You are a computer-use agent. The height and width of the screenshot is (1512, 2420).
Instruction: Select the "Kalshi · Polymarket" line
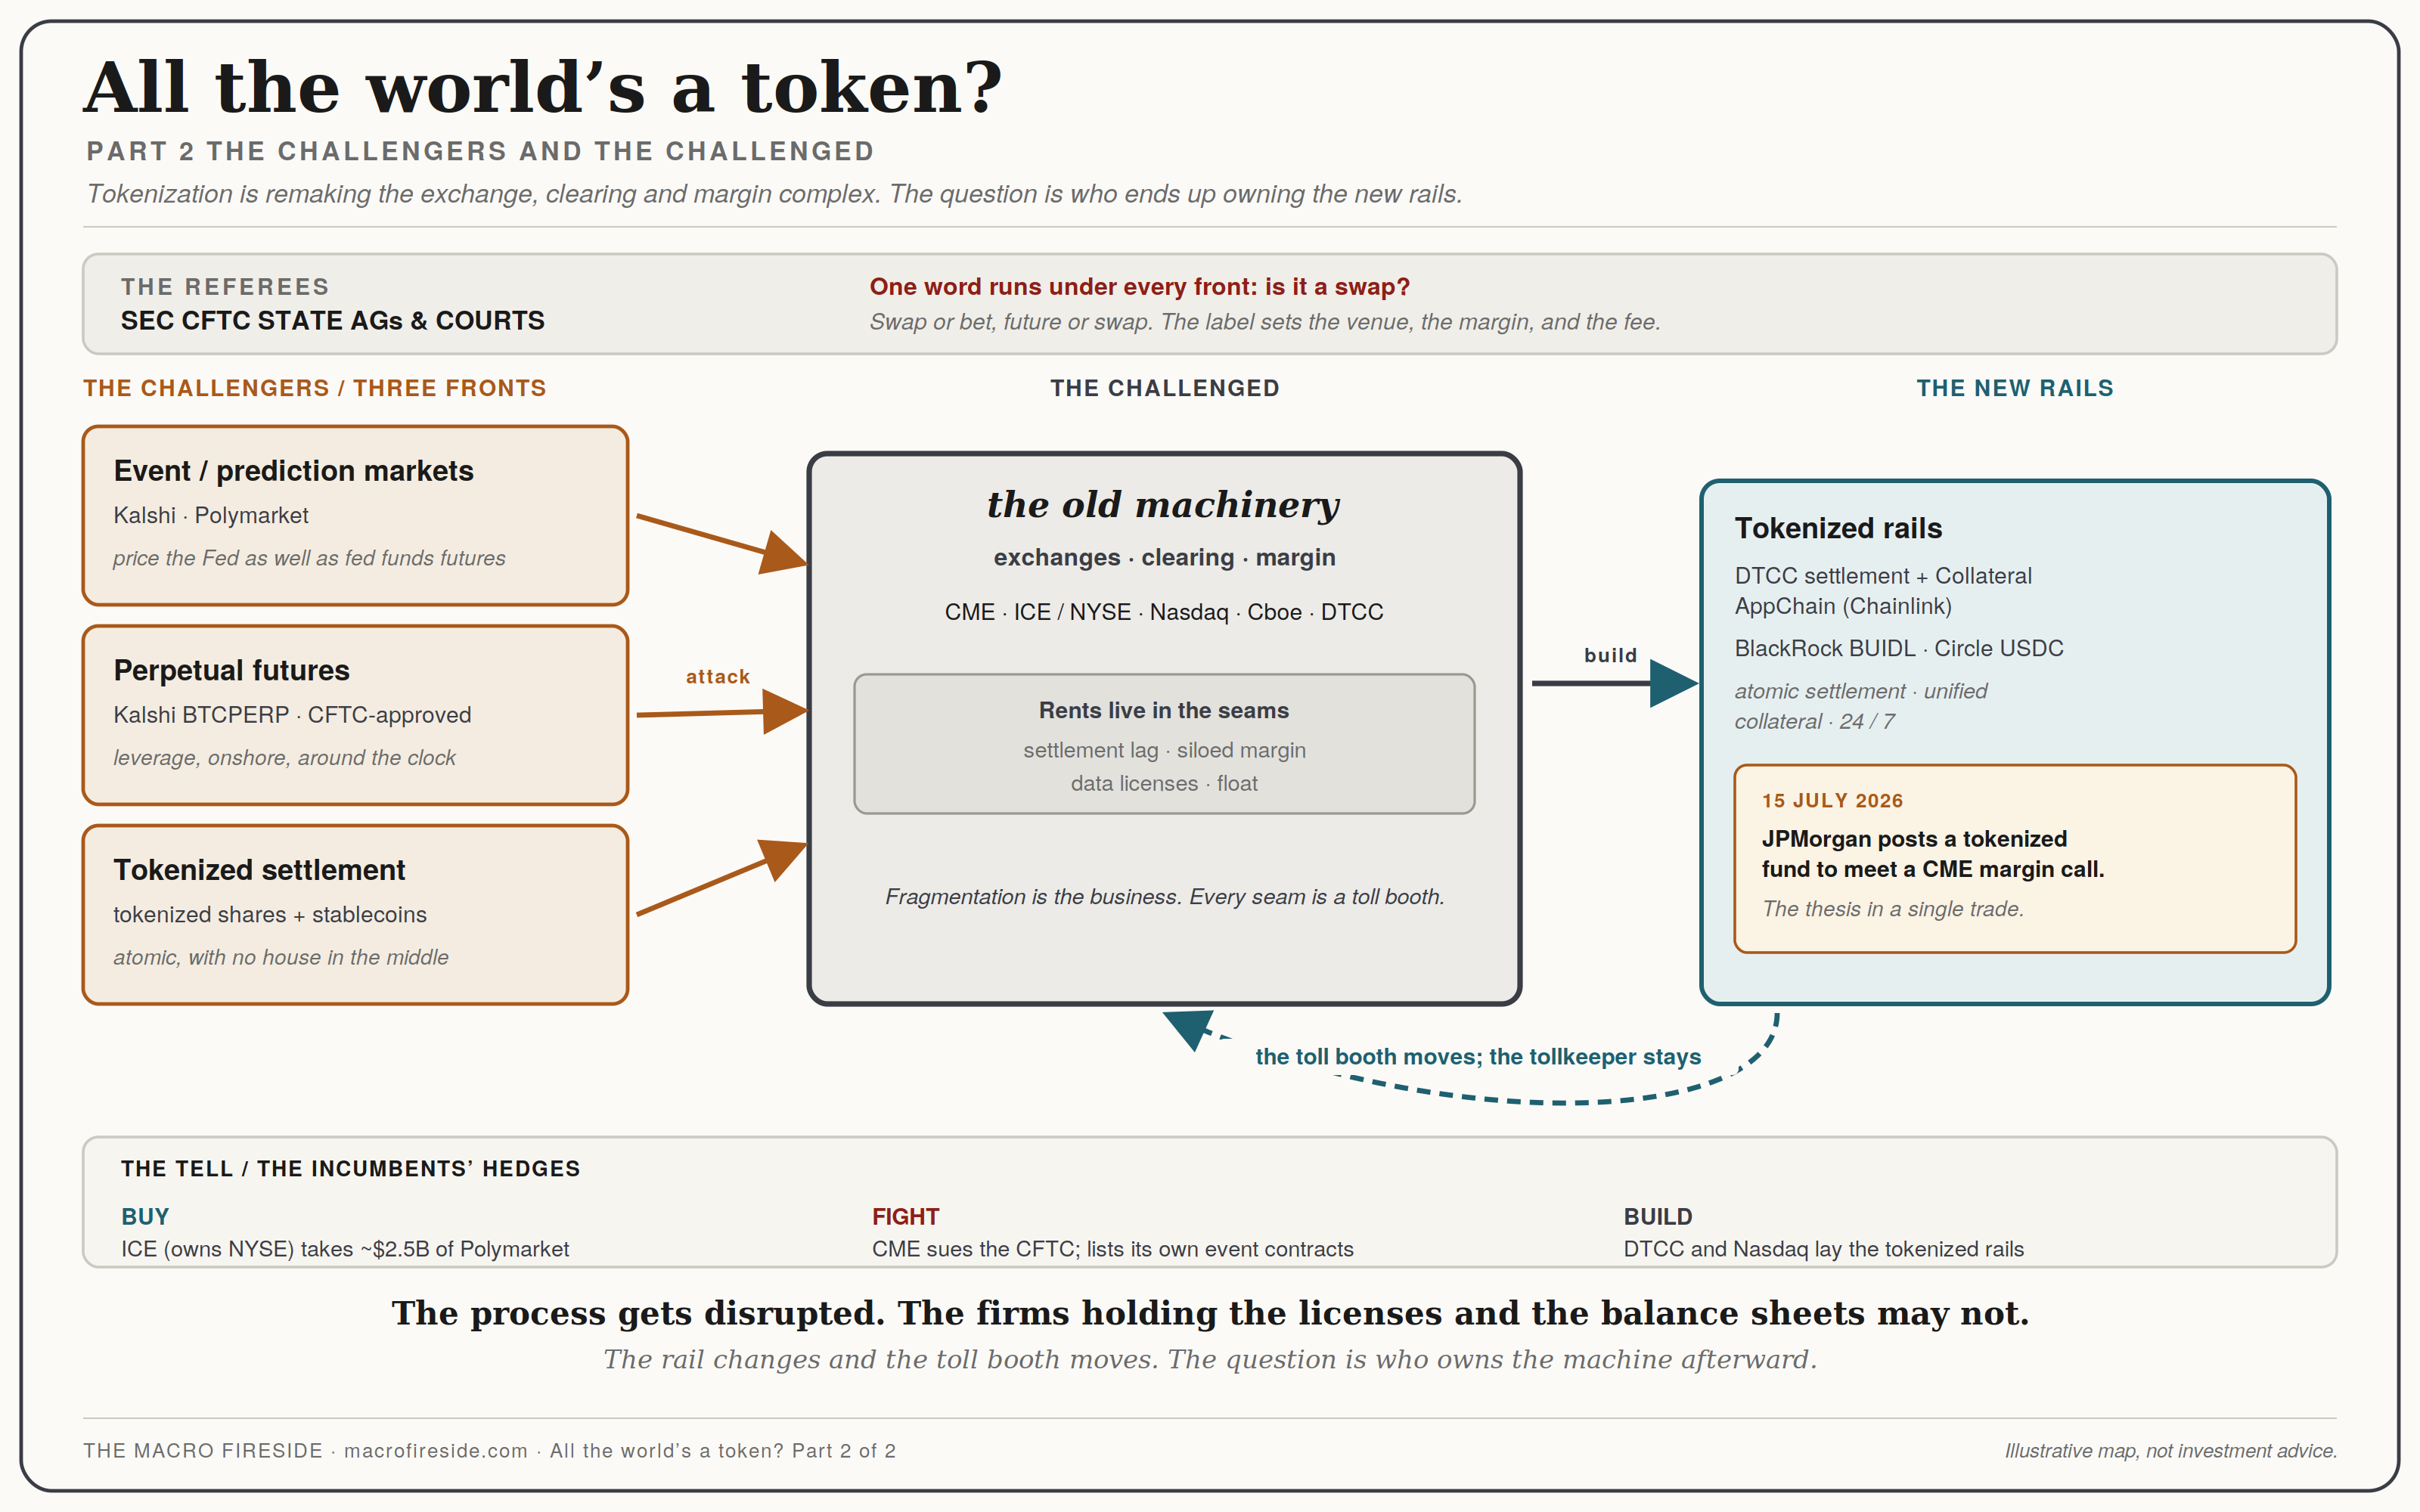point(211,516)
